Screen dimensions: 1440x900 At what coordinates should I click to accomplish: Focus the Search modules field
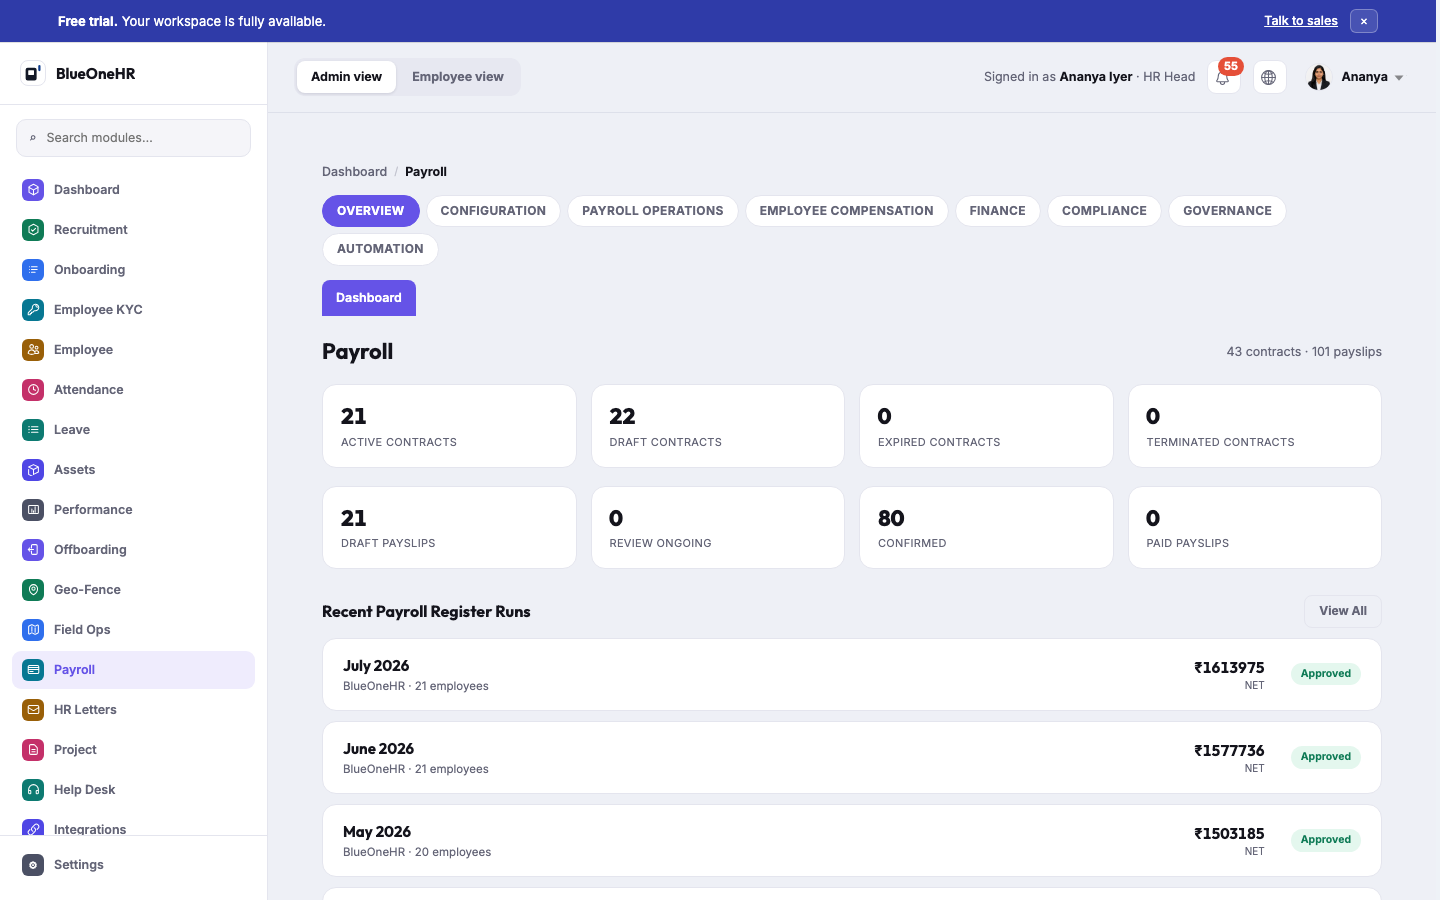pyautogui.click(x=133, y=138)
